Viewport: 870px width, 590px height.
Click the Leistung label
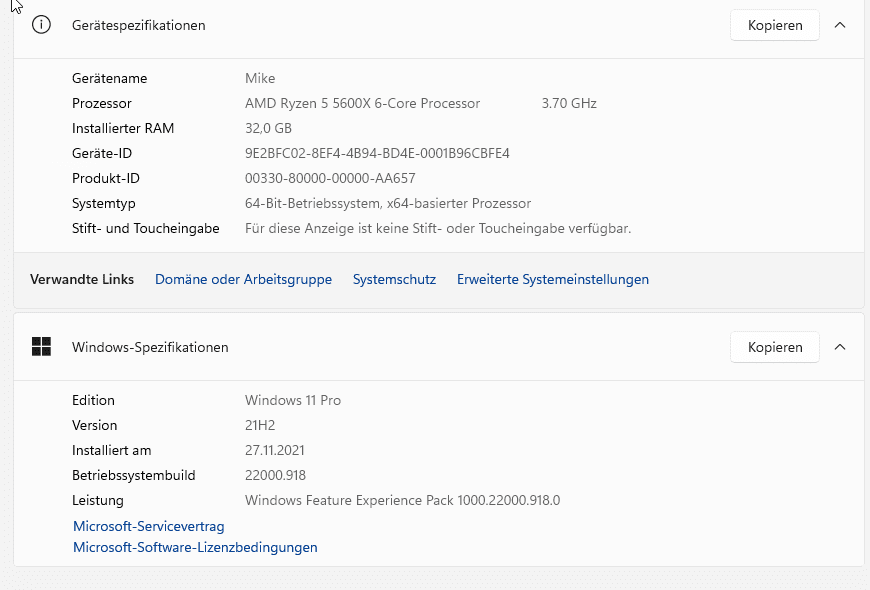coord(98,500)
